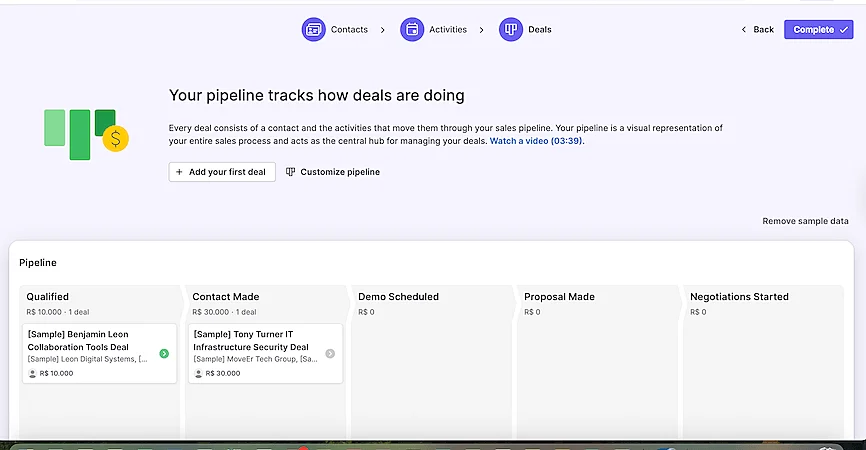Click the Activities calendar step icon
Viewport: 866px width, 450px height.
click(412, 29)
